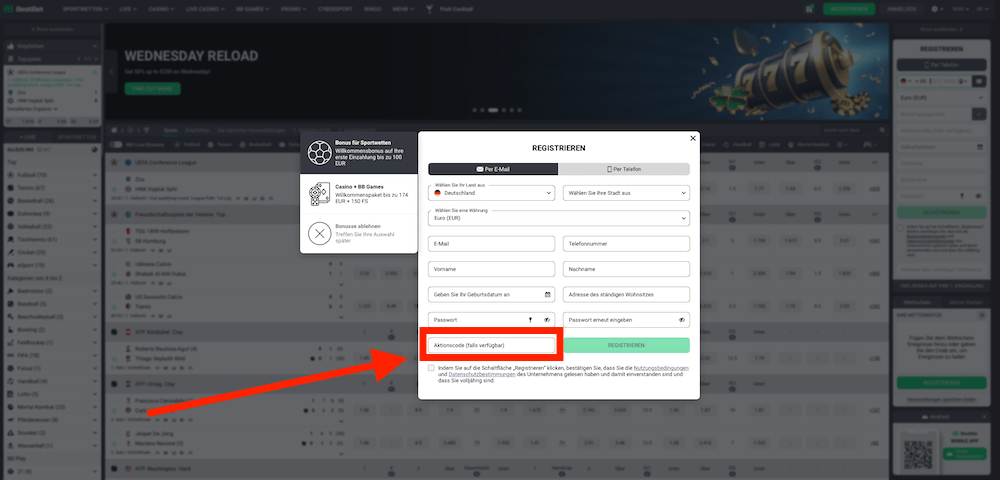This screenshot has height=480, width=1000.
Task: Click the eSport gamepad icon in sidebar
Action: (x=11, y=265)
